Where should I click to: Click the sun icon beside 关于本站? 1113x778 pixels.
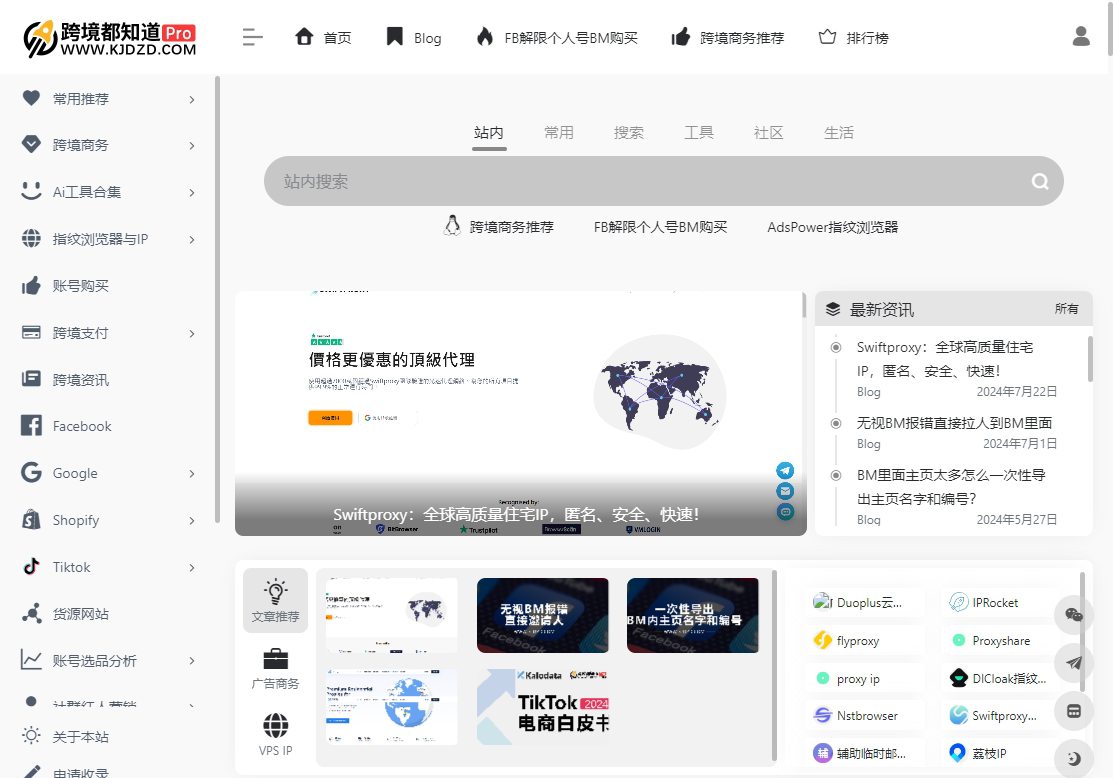point(31,735)
